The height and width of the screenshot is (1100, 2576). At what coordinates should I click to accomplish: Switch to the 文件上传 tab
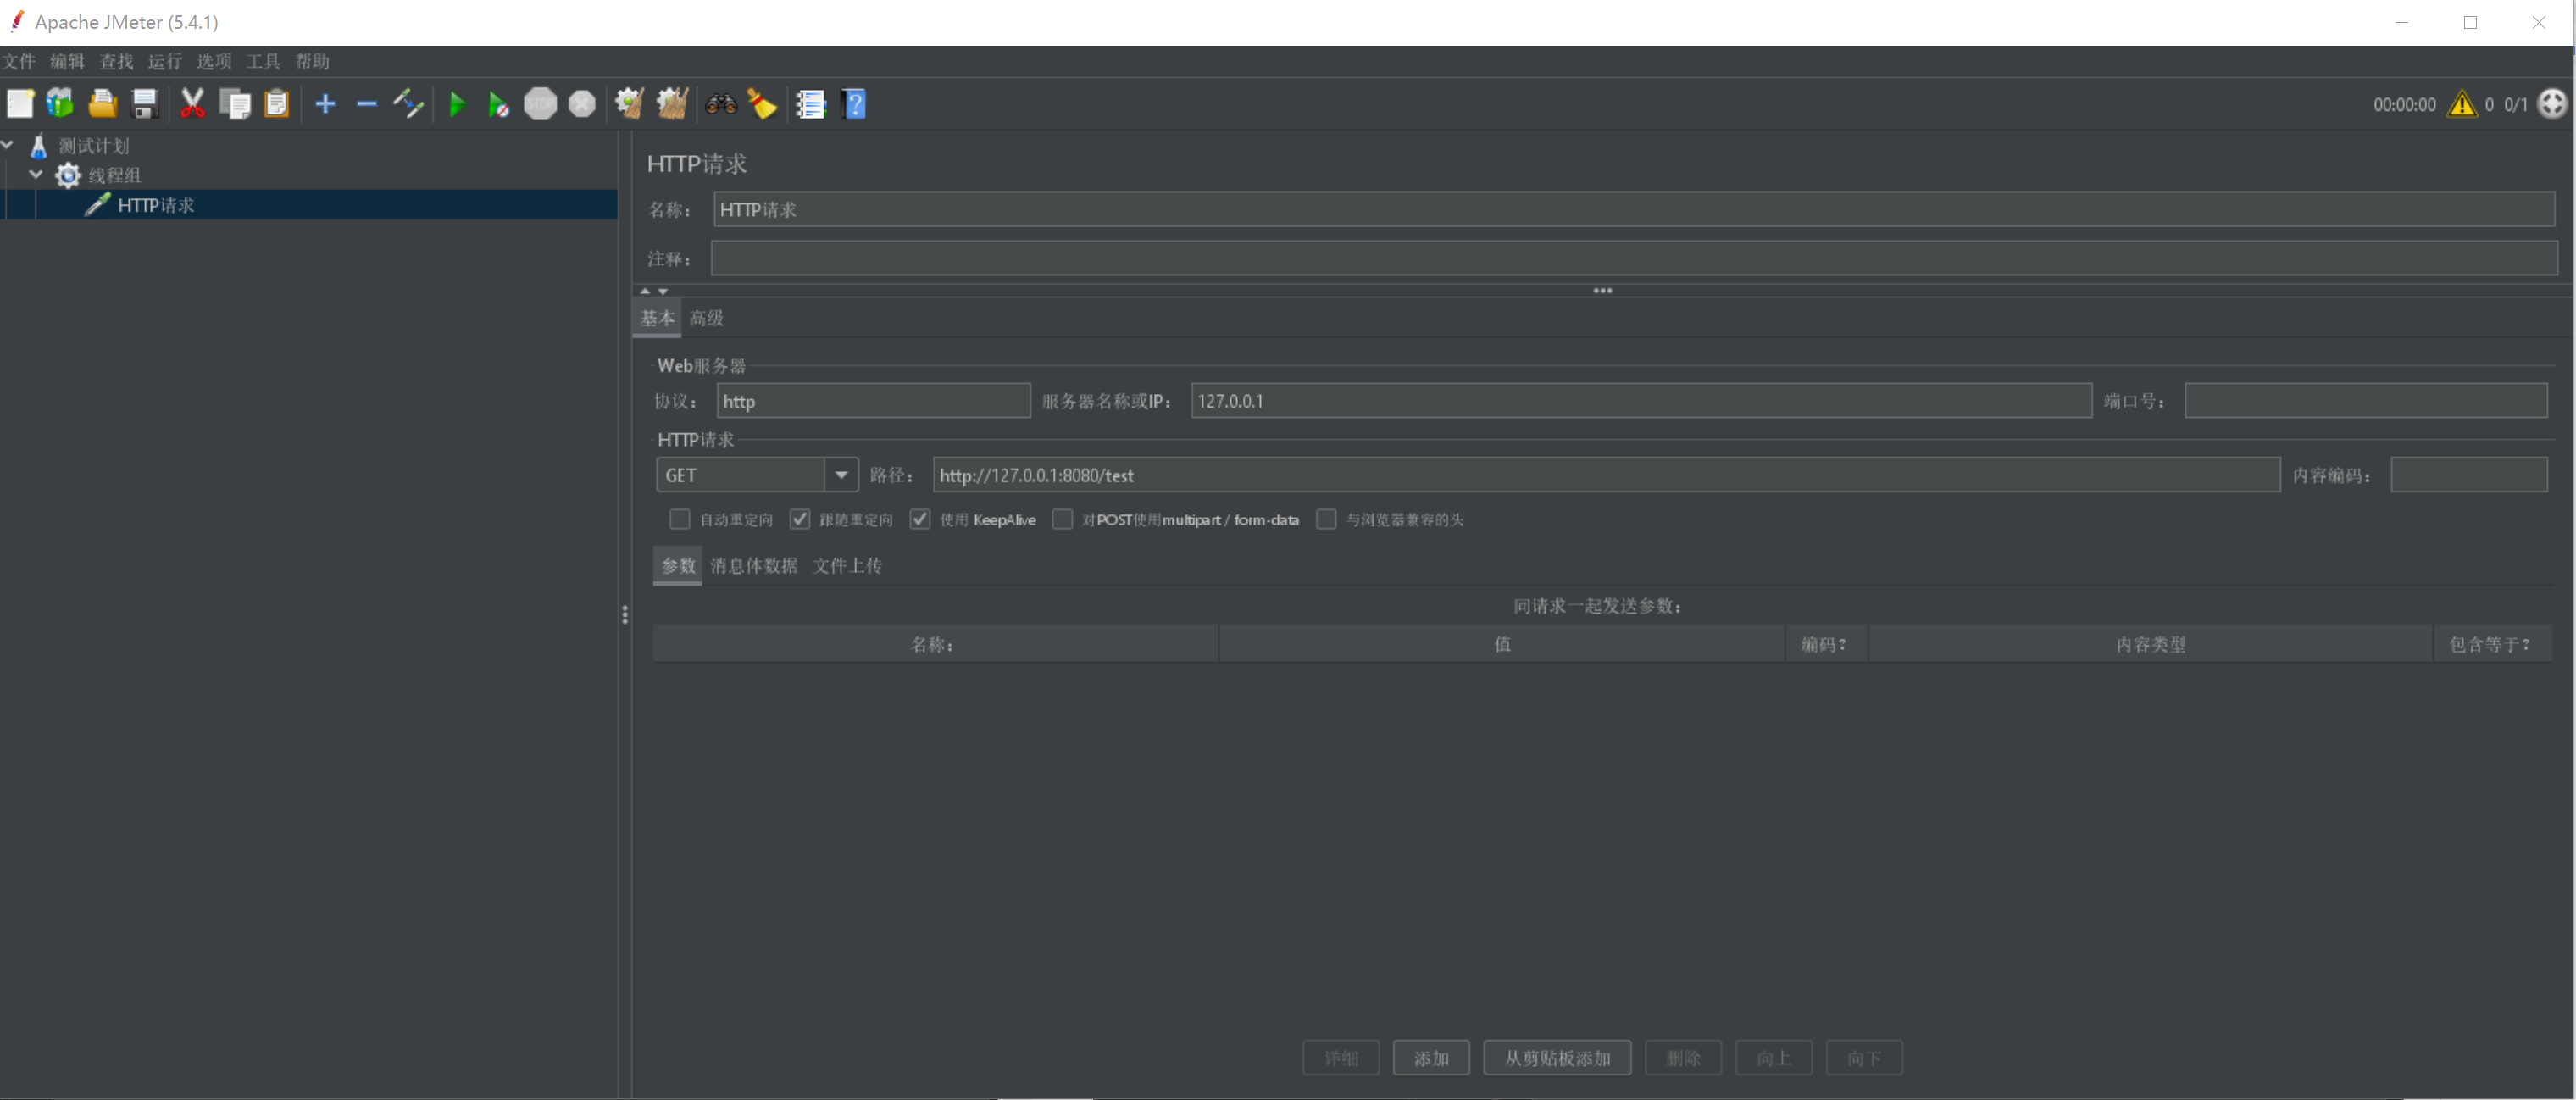tap(847, 566)
